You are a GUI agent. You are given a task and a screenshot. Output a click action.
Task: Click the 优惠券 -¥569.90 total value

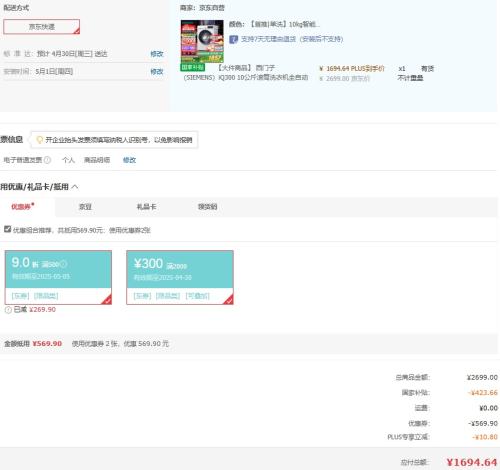(x=483, y=423)
